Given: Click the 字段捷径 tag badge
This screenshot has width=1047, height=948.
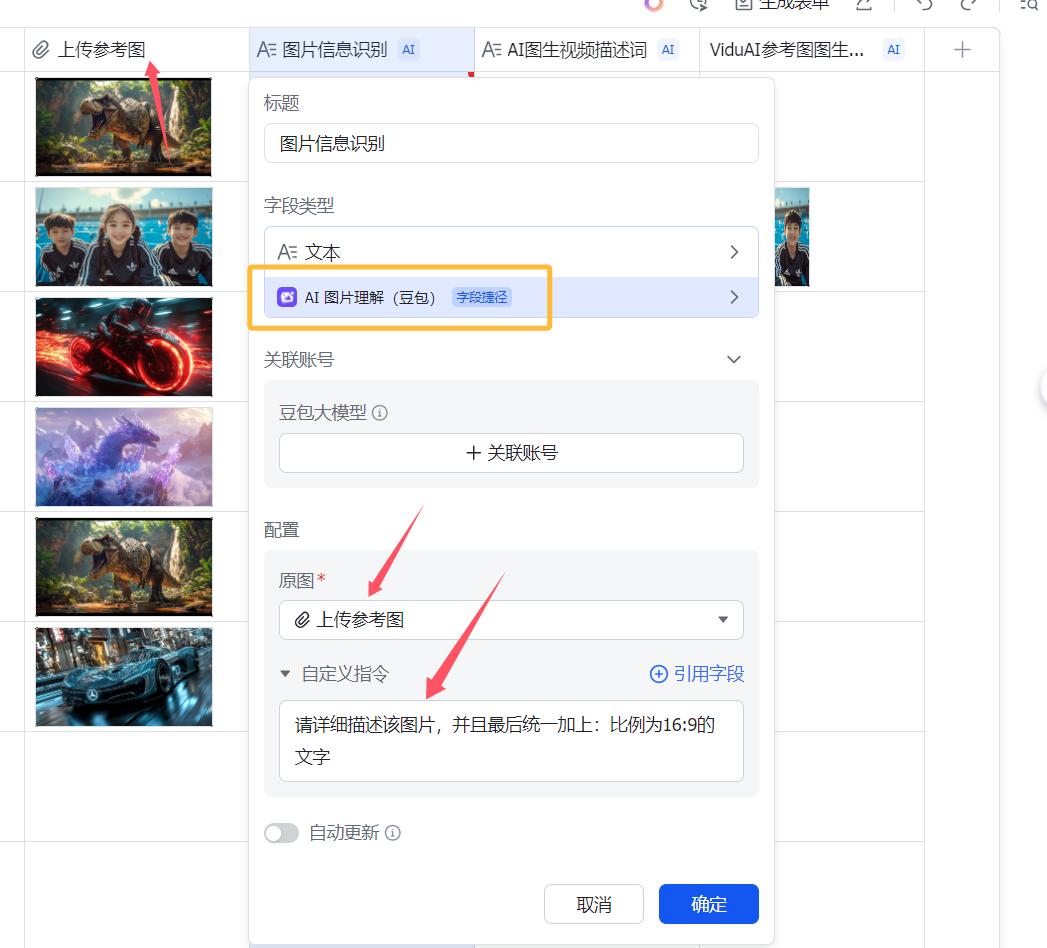Looking at the screenshot, I should pyautogui.click(x=482, y=297).
